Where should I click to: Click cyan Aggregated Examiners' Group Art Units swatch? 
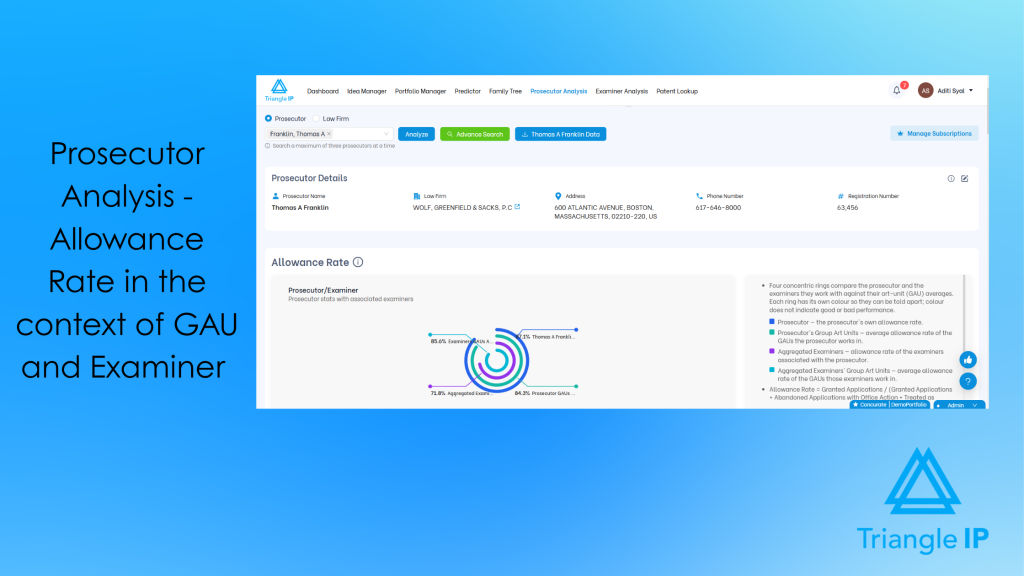[x=772, y=370]
